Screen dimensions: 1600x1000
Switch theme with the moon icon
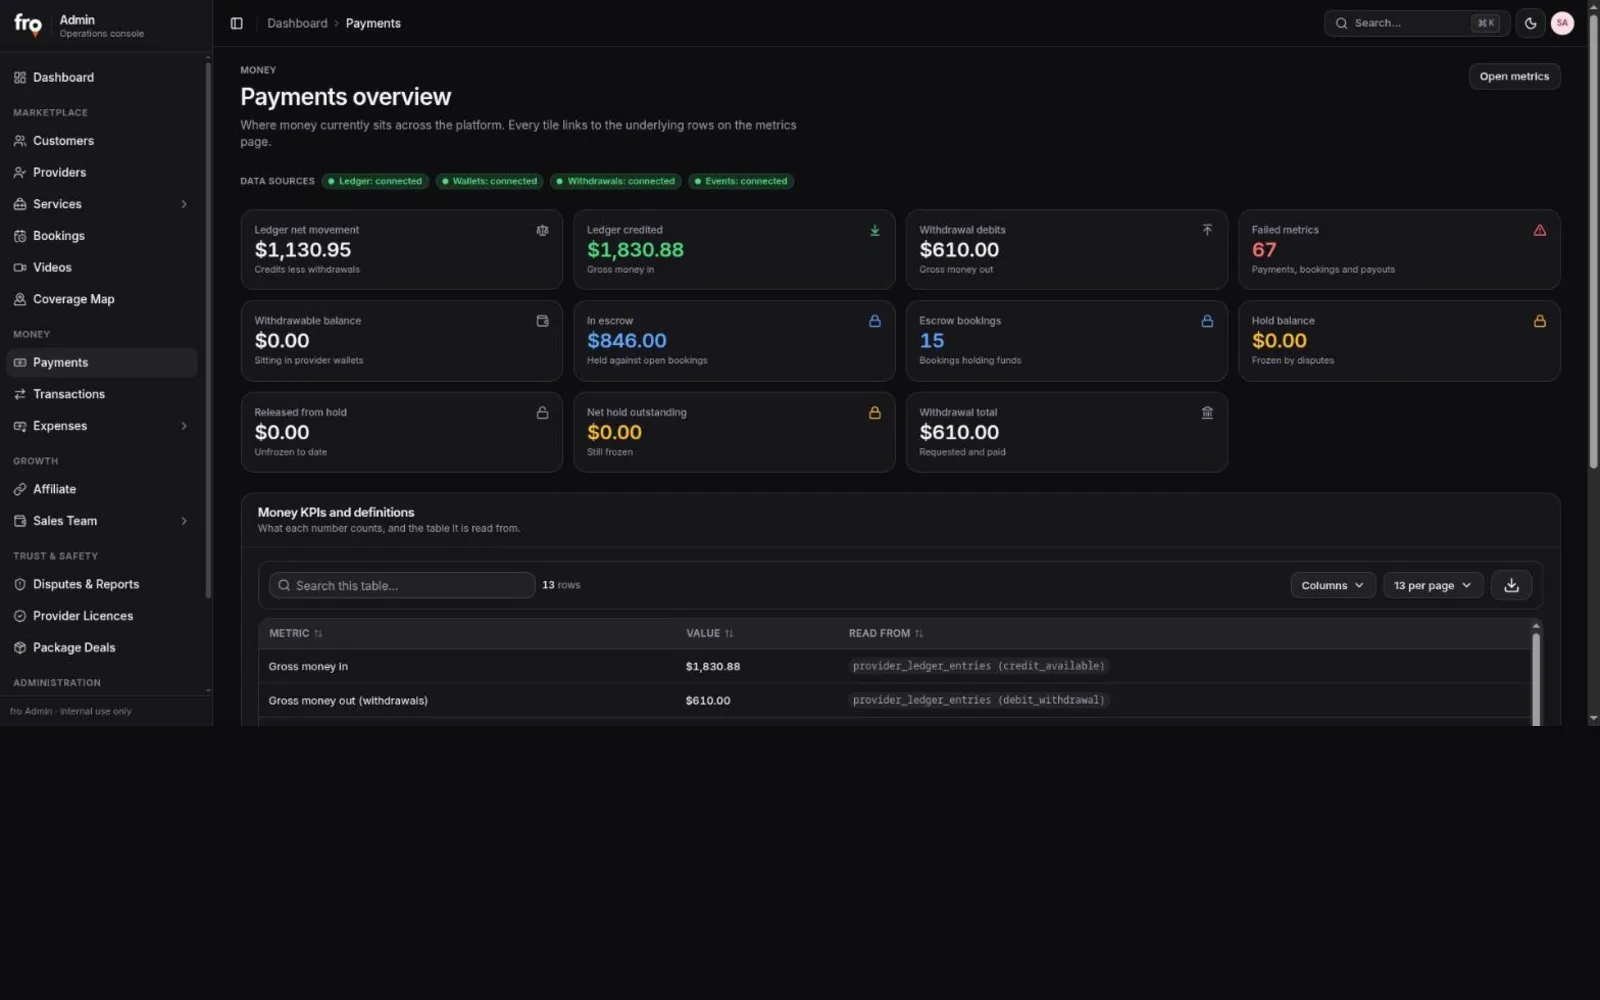(1530, 23)
